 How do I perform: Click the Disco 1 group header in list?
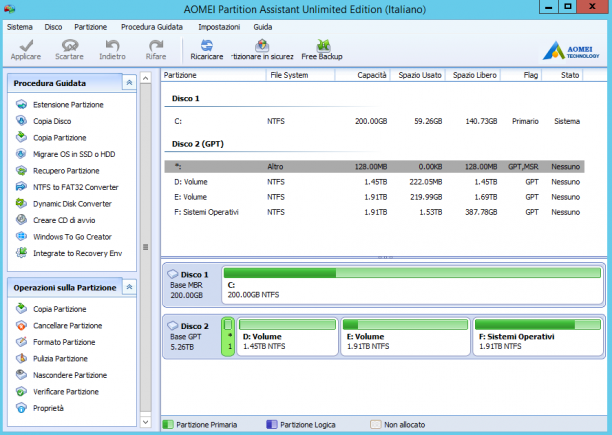(186, 98)
